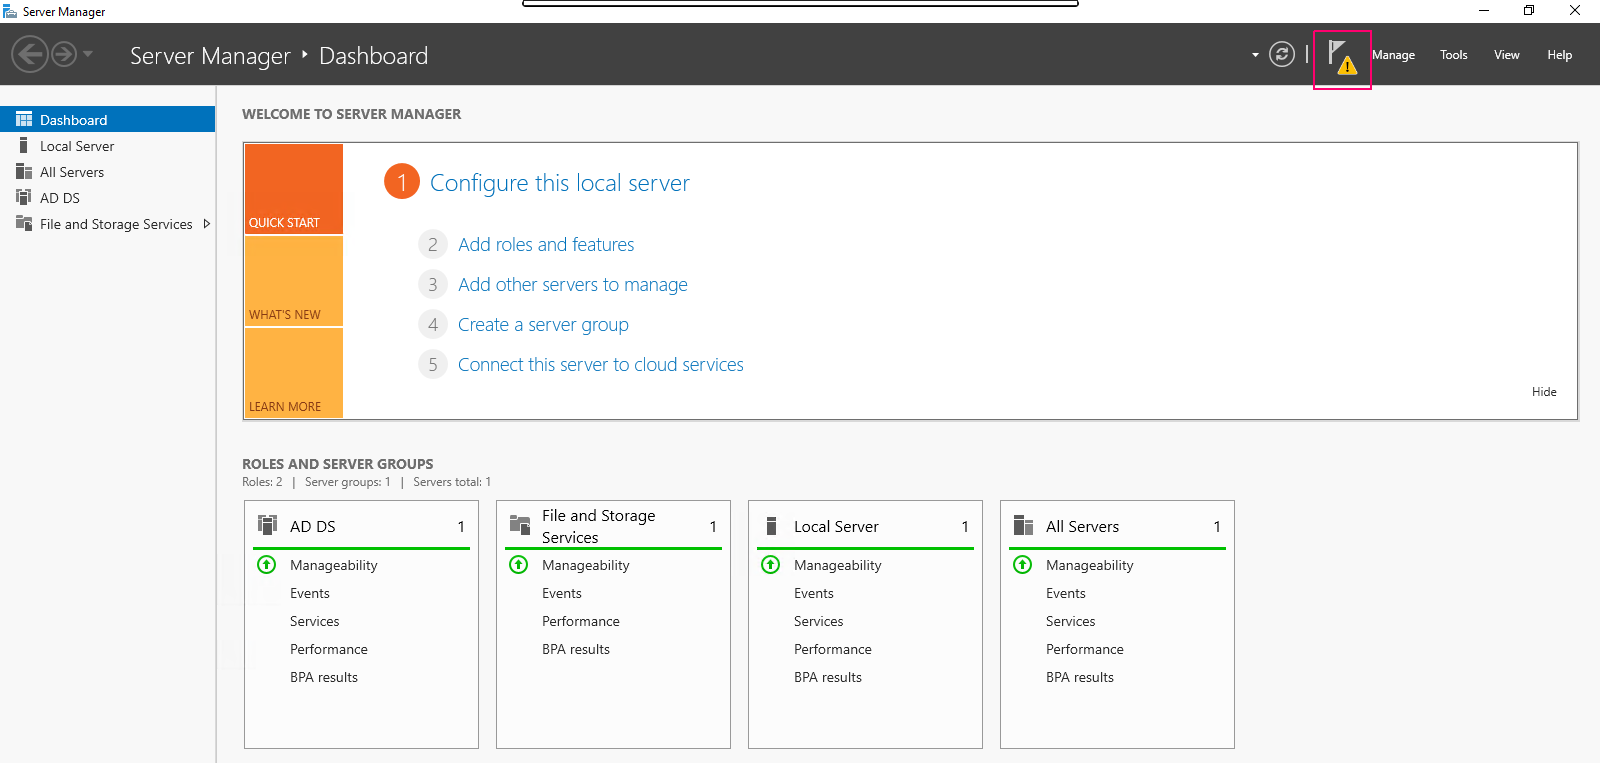Image resolution: width=1600 pixels, height=763 pixels.
Task: Click AD DS Manageability status icon
Action: 267,564
